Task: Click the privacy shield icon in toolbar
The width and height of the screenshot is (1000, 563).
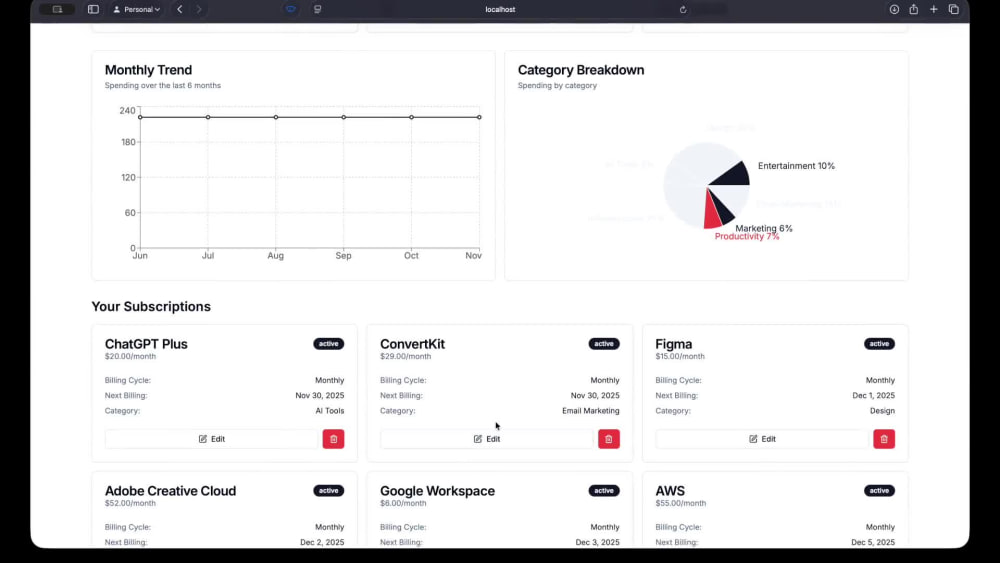Action: pyautogui.click(x=291, y=10)
